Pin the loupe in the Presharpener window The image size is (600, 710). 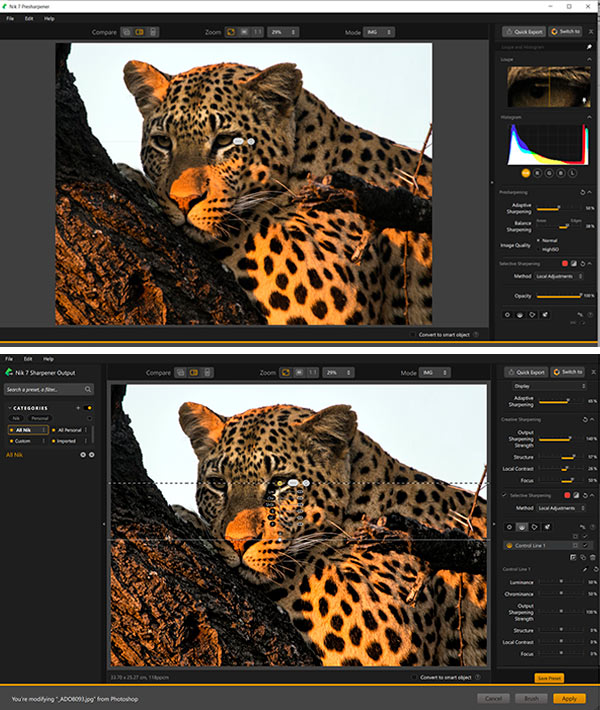590,47
